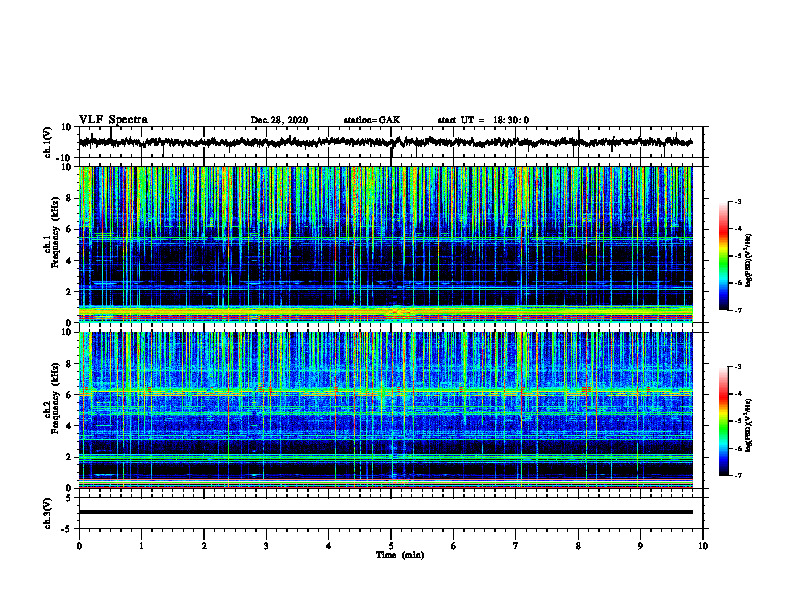Click the ch.1 spectrogram colorbar gradient

(723, 256)
